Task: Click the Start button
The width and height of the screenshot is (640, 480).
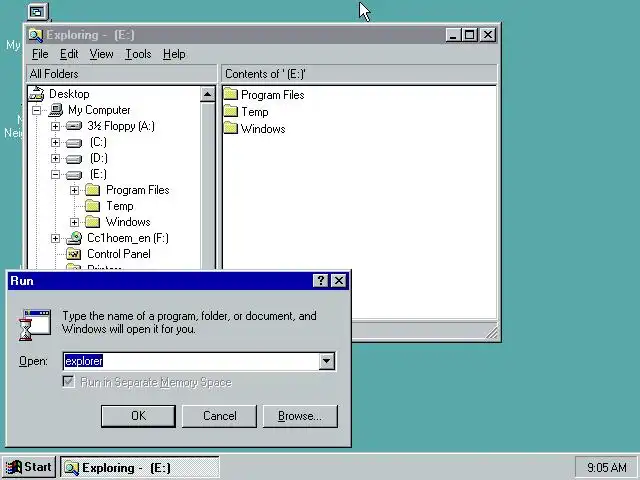Action: [29, 467]
